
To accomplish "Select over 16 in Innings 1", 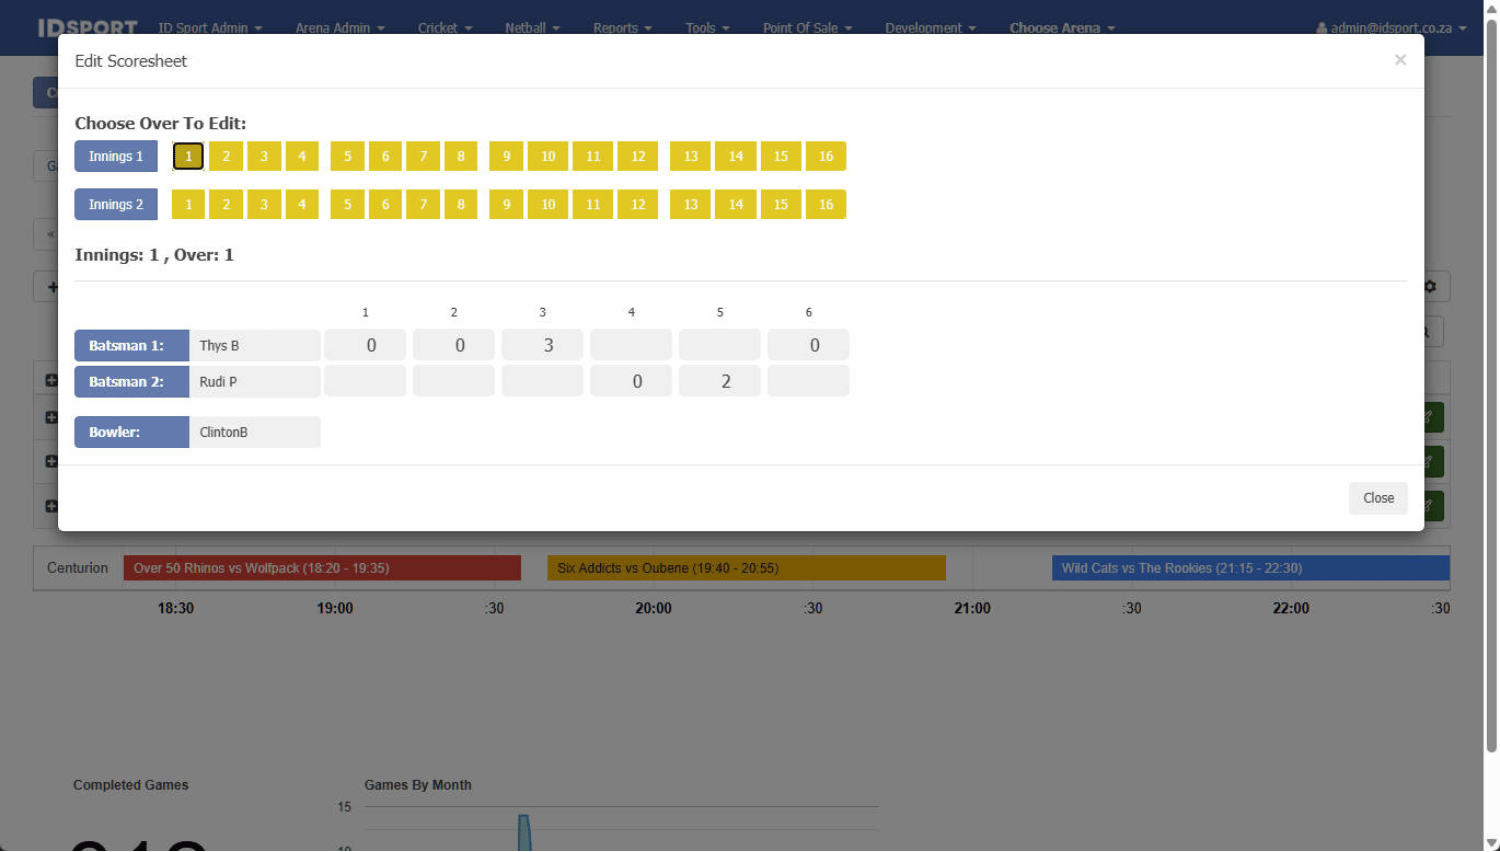I will pyautogui.click(x=825, y=156).
